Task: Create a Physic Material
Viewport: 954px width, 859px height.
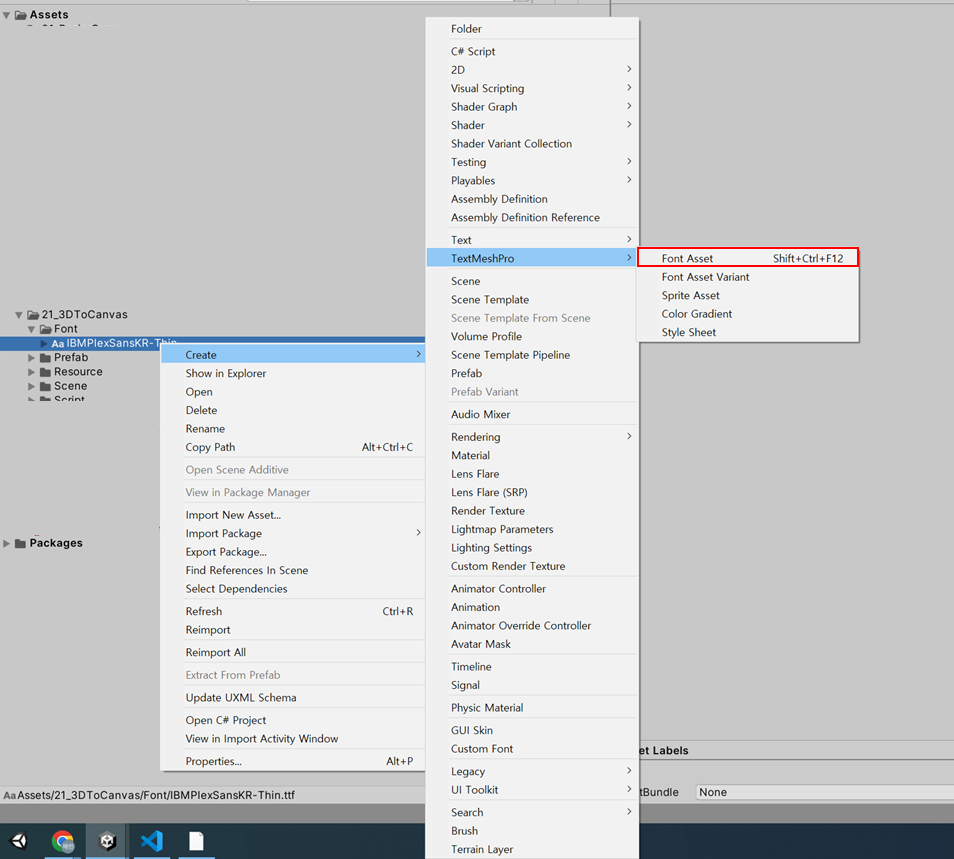Action: (x=532, y=708)
